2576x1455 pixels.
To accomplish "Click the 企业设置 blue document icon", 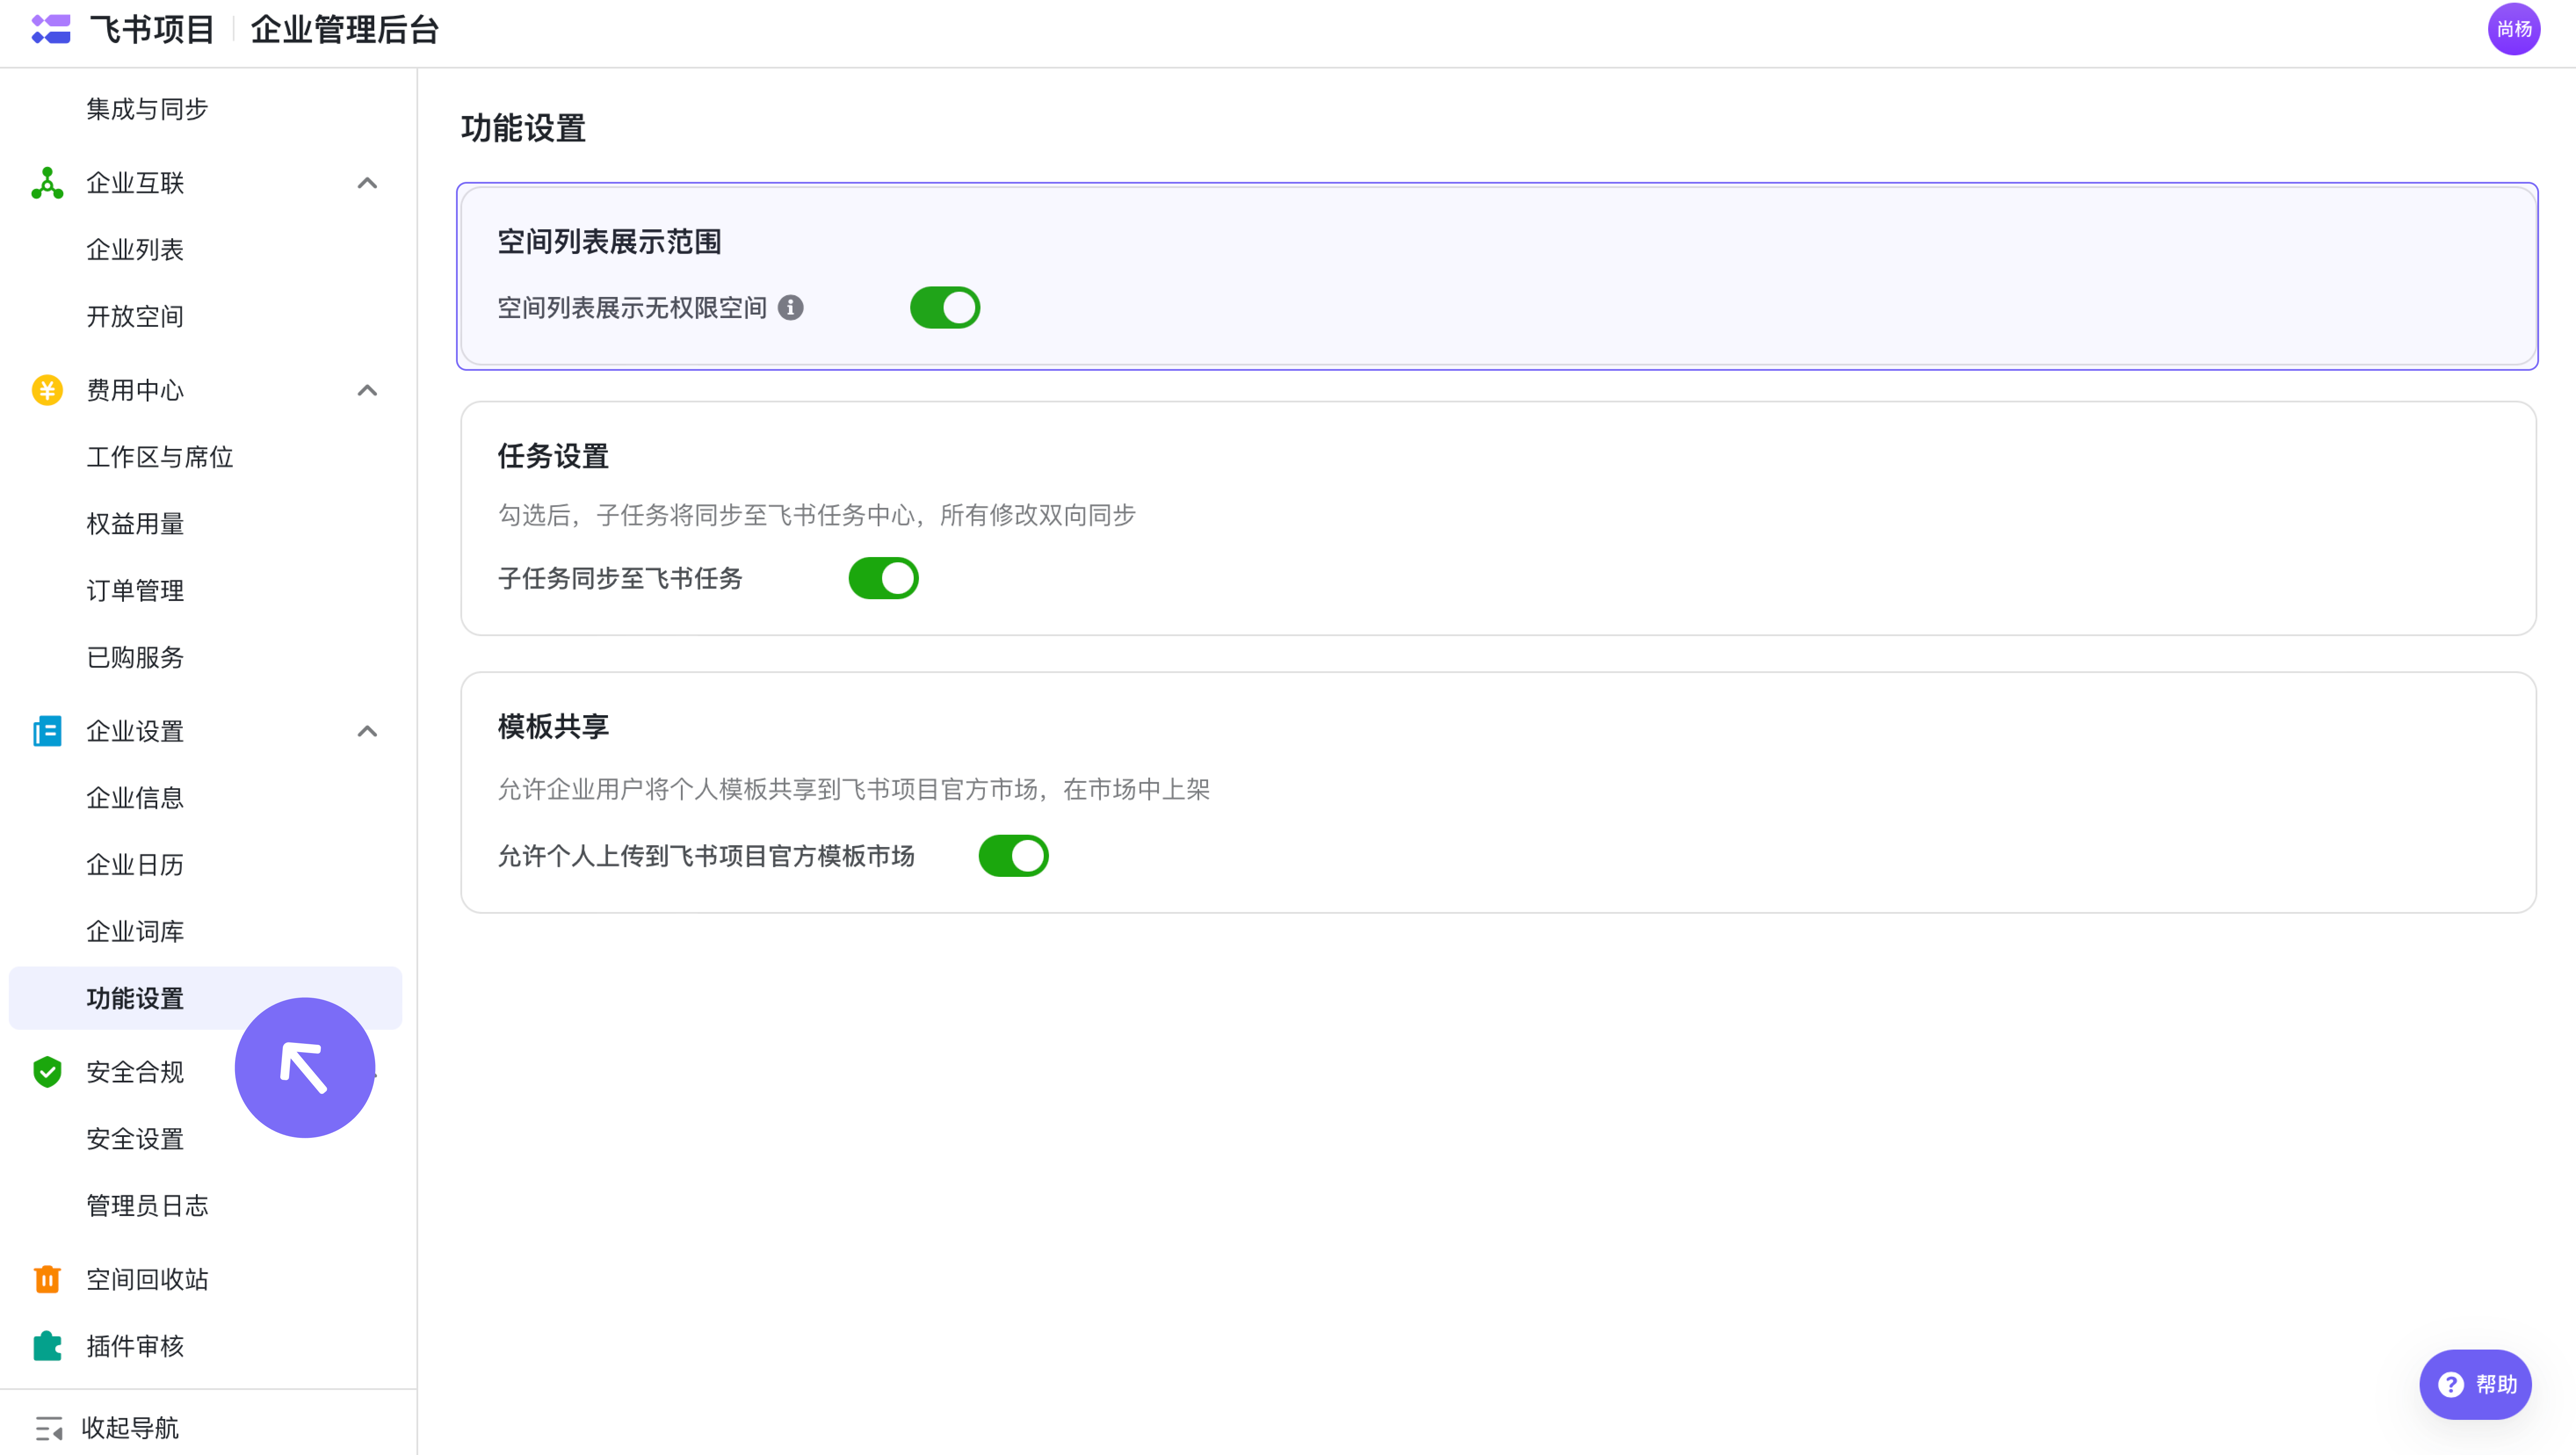I will click(x=47, y=731).
